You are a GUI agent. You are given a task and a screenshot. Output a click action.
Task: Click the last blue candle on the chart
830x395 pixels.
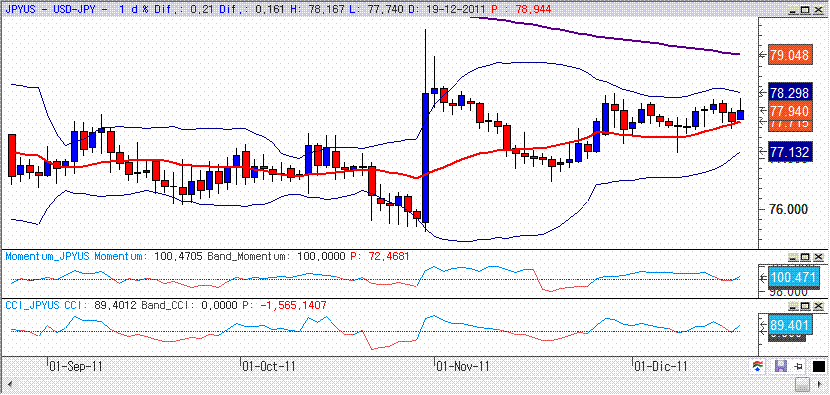click(741, 114)
